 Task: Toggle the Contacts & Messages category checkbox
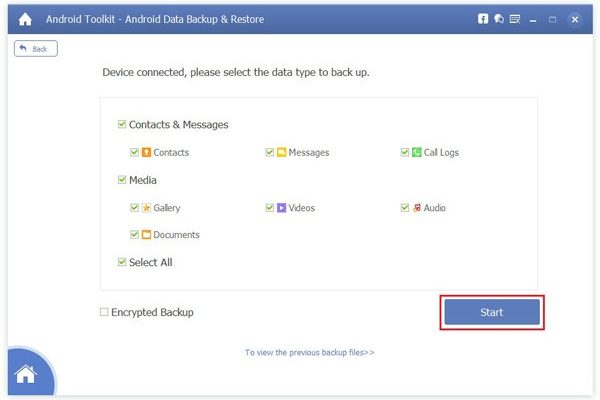pyautogui.click(x=121, y=125)
